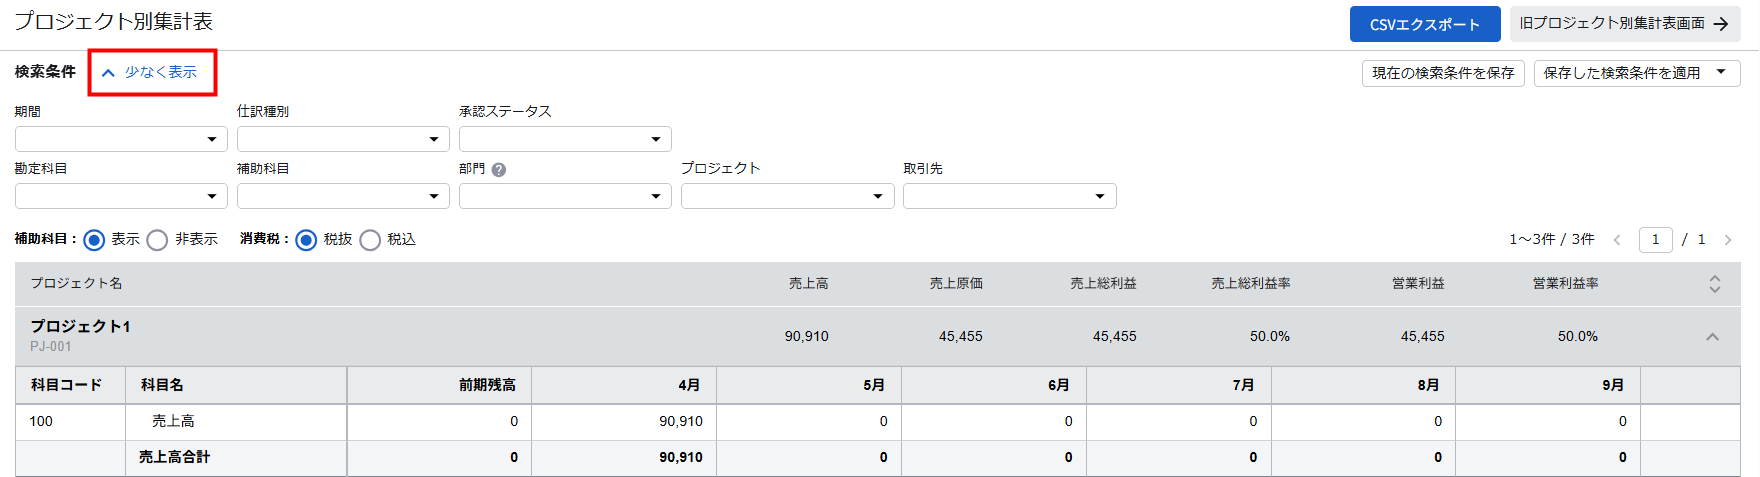The height and width of the screenshot is (477, 1760).
Task: Collapse search conditions with 少なく表示
Action: click(x=152, y=72)
